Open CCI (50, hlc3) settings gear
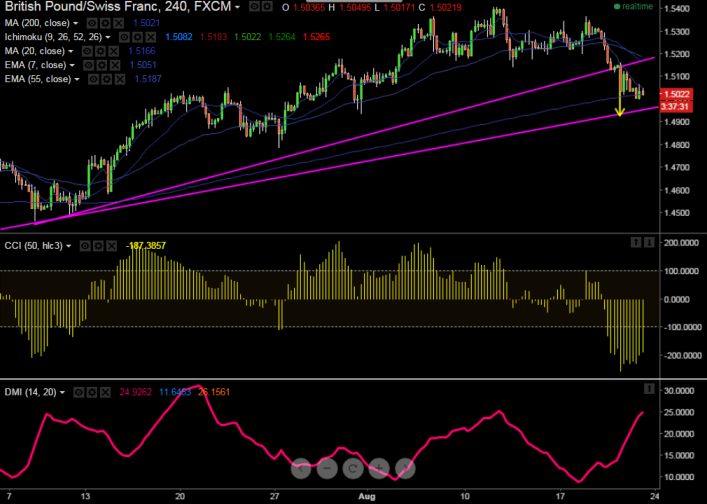 pos(98,246)
